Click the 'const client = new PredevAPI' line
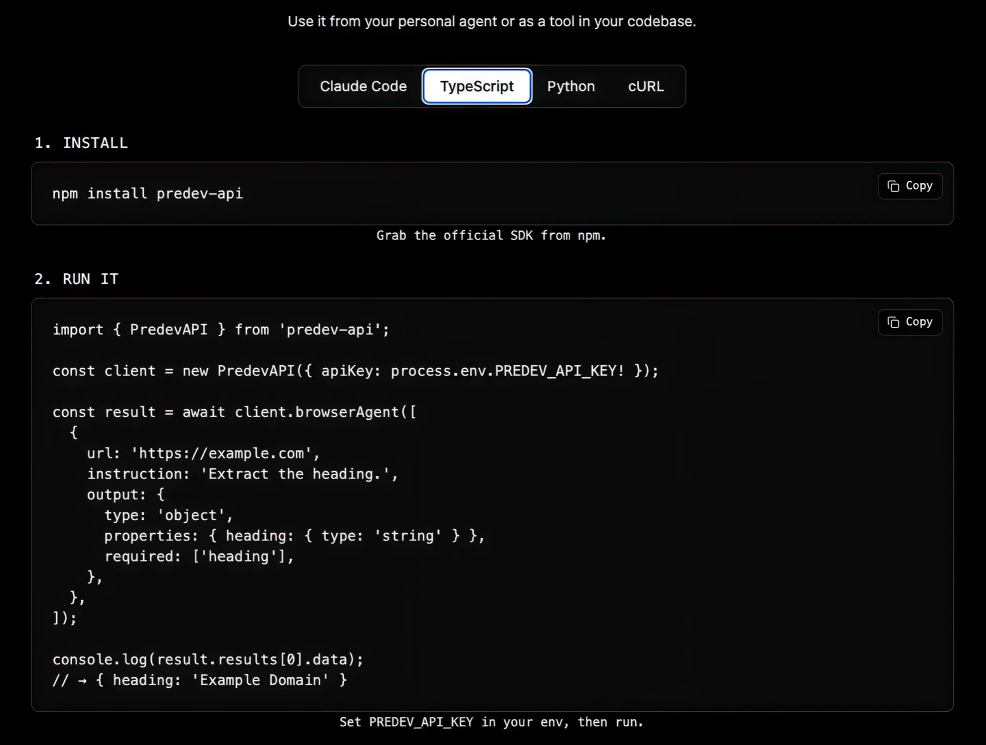 point(355,371)
